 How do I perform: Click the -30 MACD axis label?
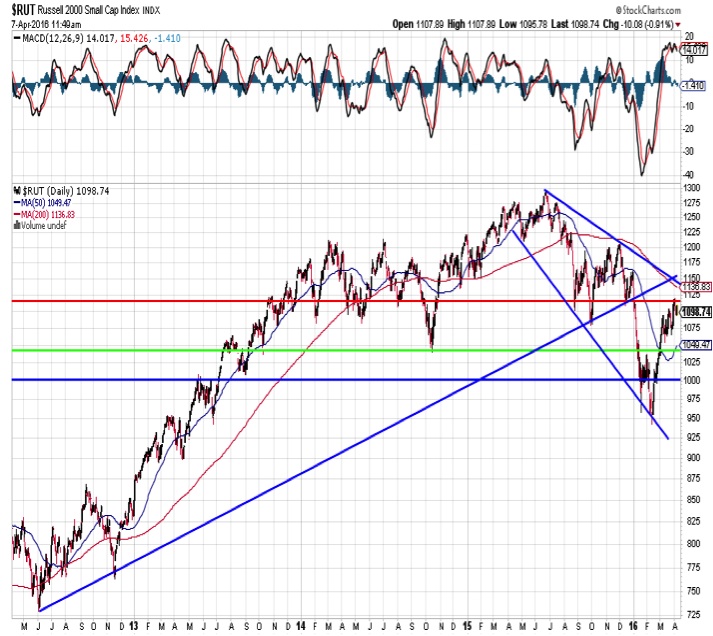(x=688, y=151)
